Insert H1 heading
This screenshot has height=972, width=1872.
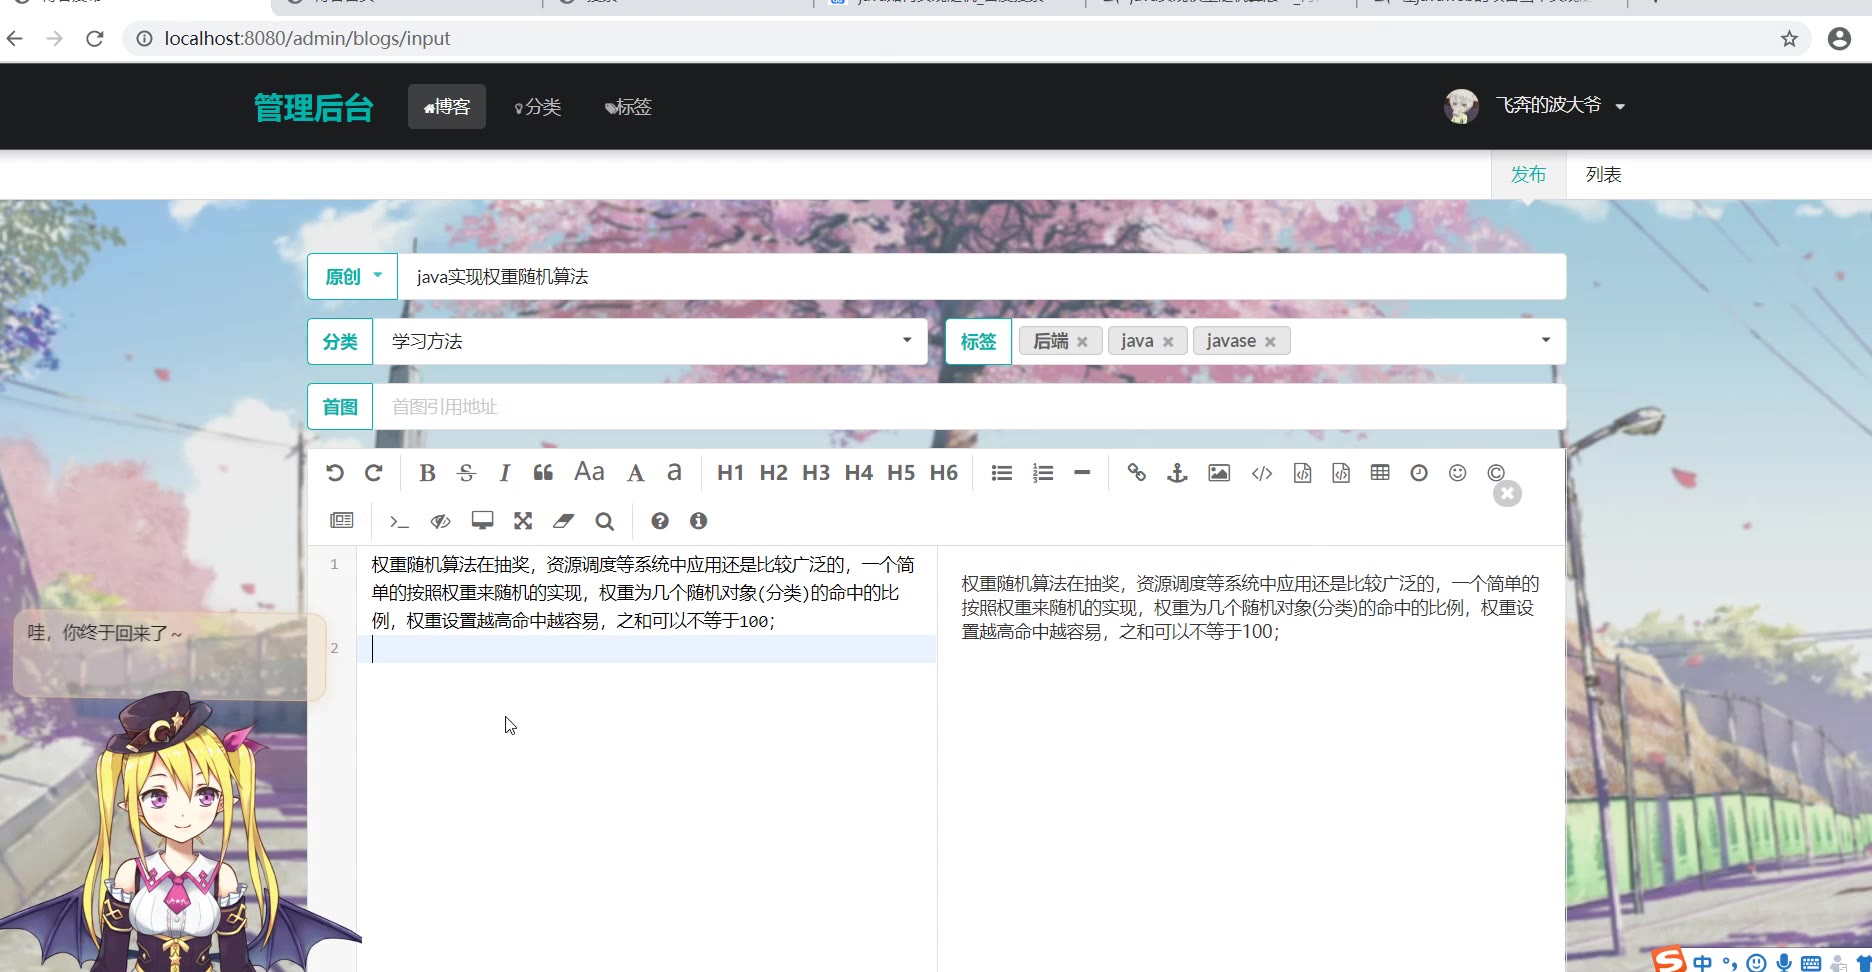[x=730, y=473]
